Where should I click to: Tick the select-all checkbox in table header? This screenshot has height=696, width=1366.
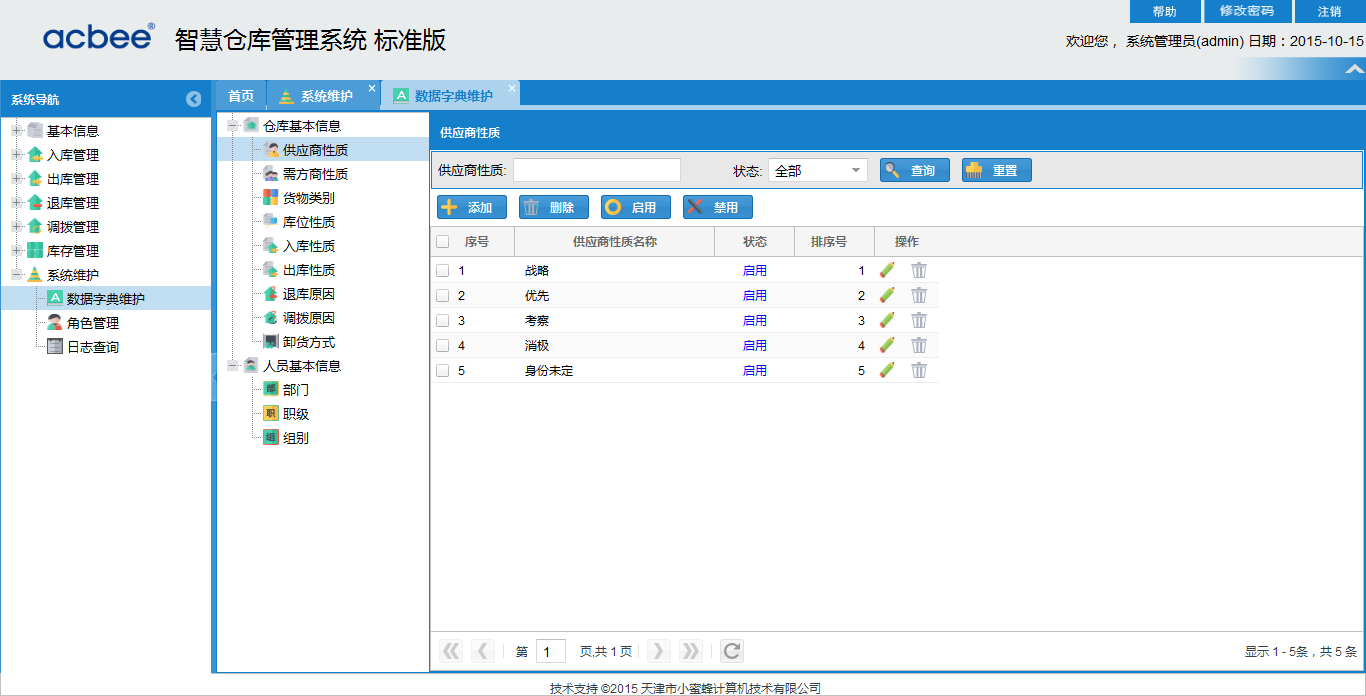[442, 241]
